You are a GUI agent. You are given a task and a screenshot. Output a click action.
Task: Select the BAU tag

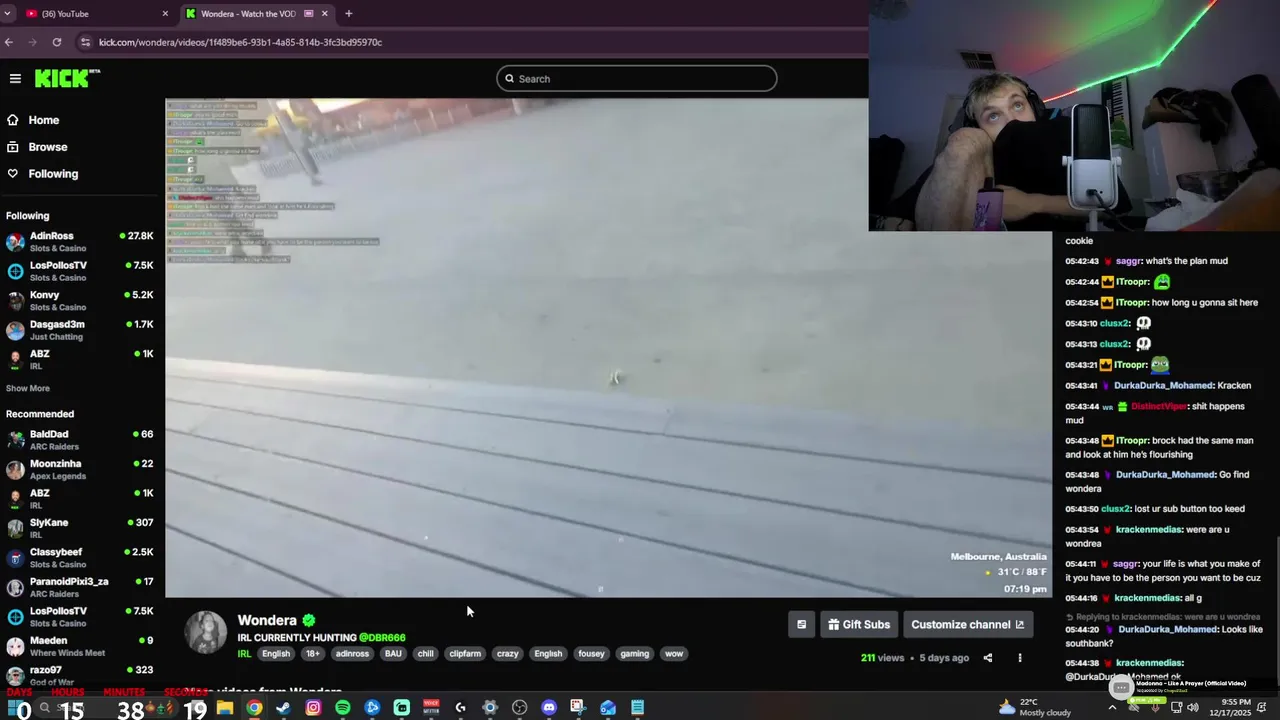point(393,654)
